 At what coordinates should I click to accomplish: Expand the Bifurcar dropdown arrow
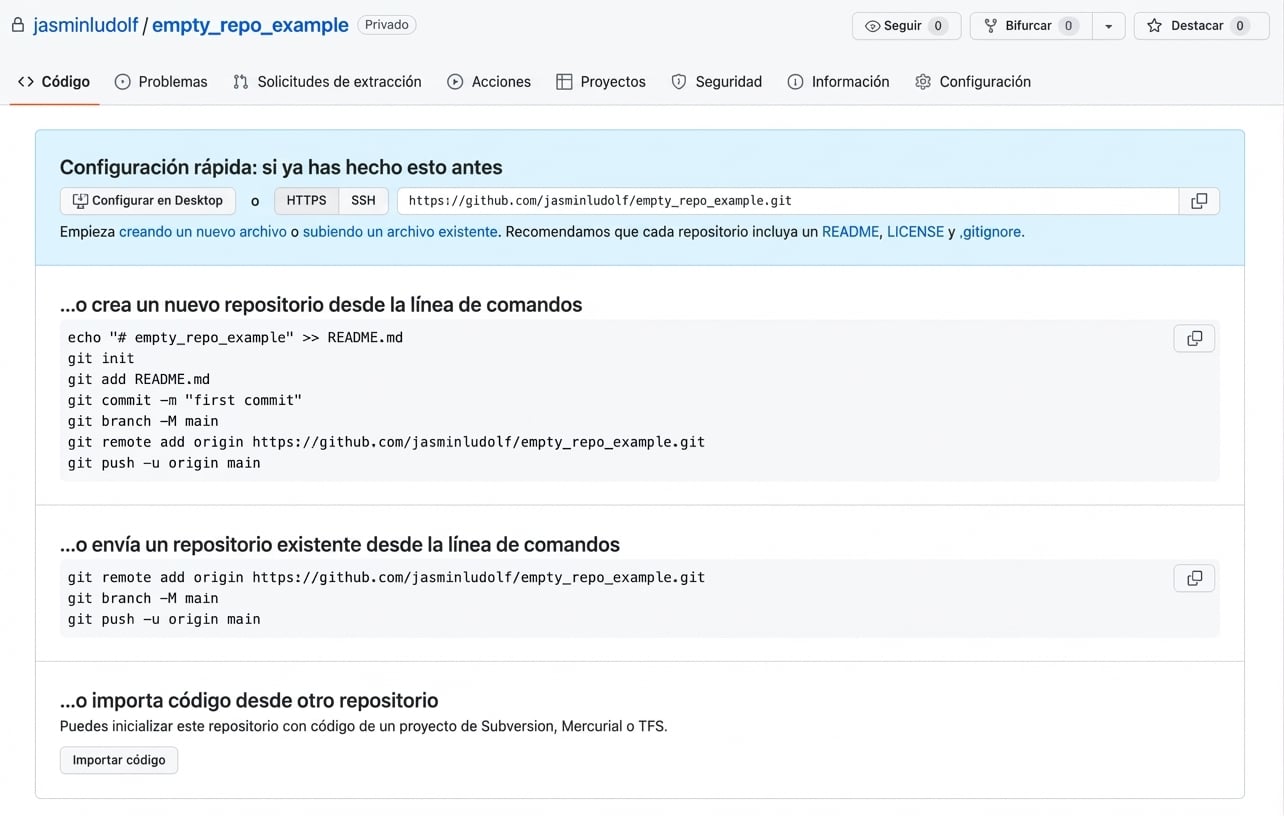(x=1108, y=26)
